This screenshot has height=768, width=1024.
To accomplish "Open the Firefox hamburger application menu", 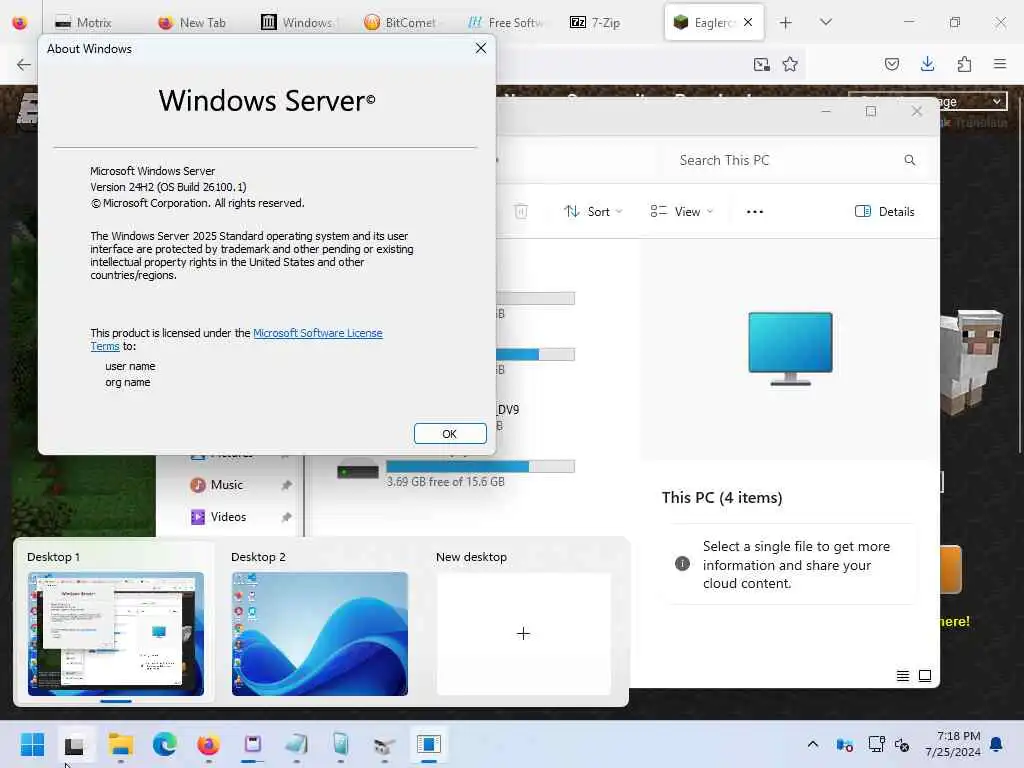I will pos(1000,64).
